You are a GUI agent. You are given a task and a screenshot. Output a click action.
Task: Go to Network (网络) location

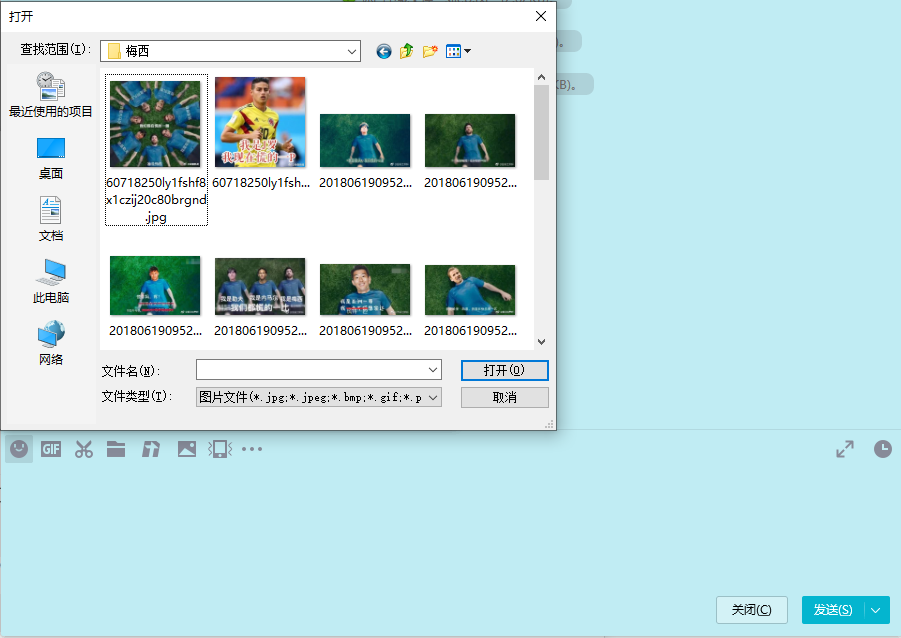(51, 343)
